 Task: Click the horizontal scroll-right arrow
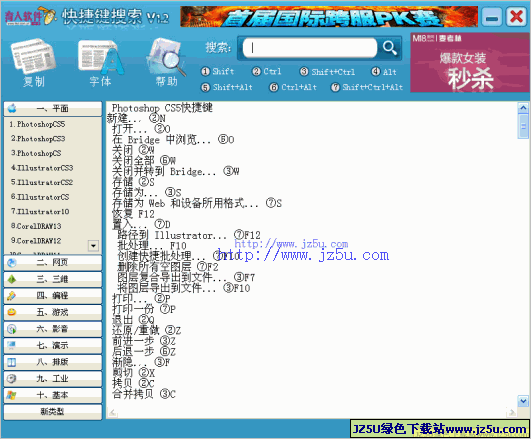[511, 413]
